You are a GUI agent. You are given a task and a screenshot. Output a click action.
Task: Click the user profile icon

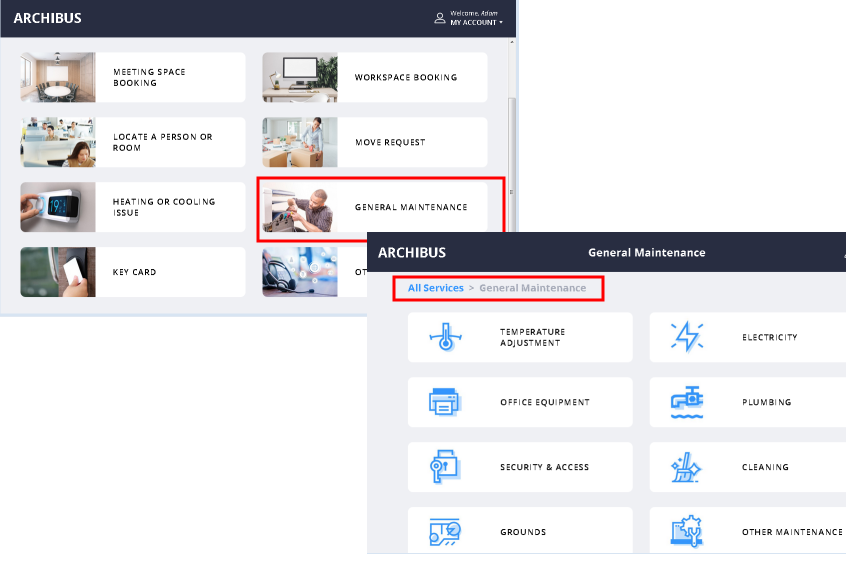pyautogui.click(x=439, y=18)
